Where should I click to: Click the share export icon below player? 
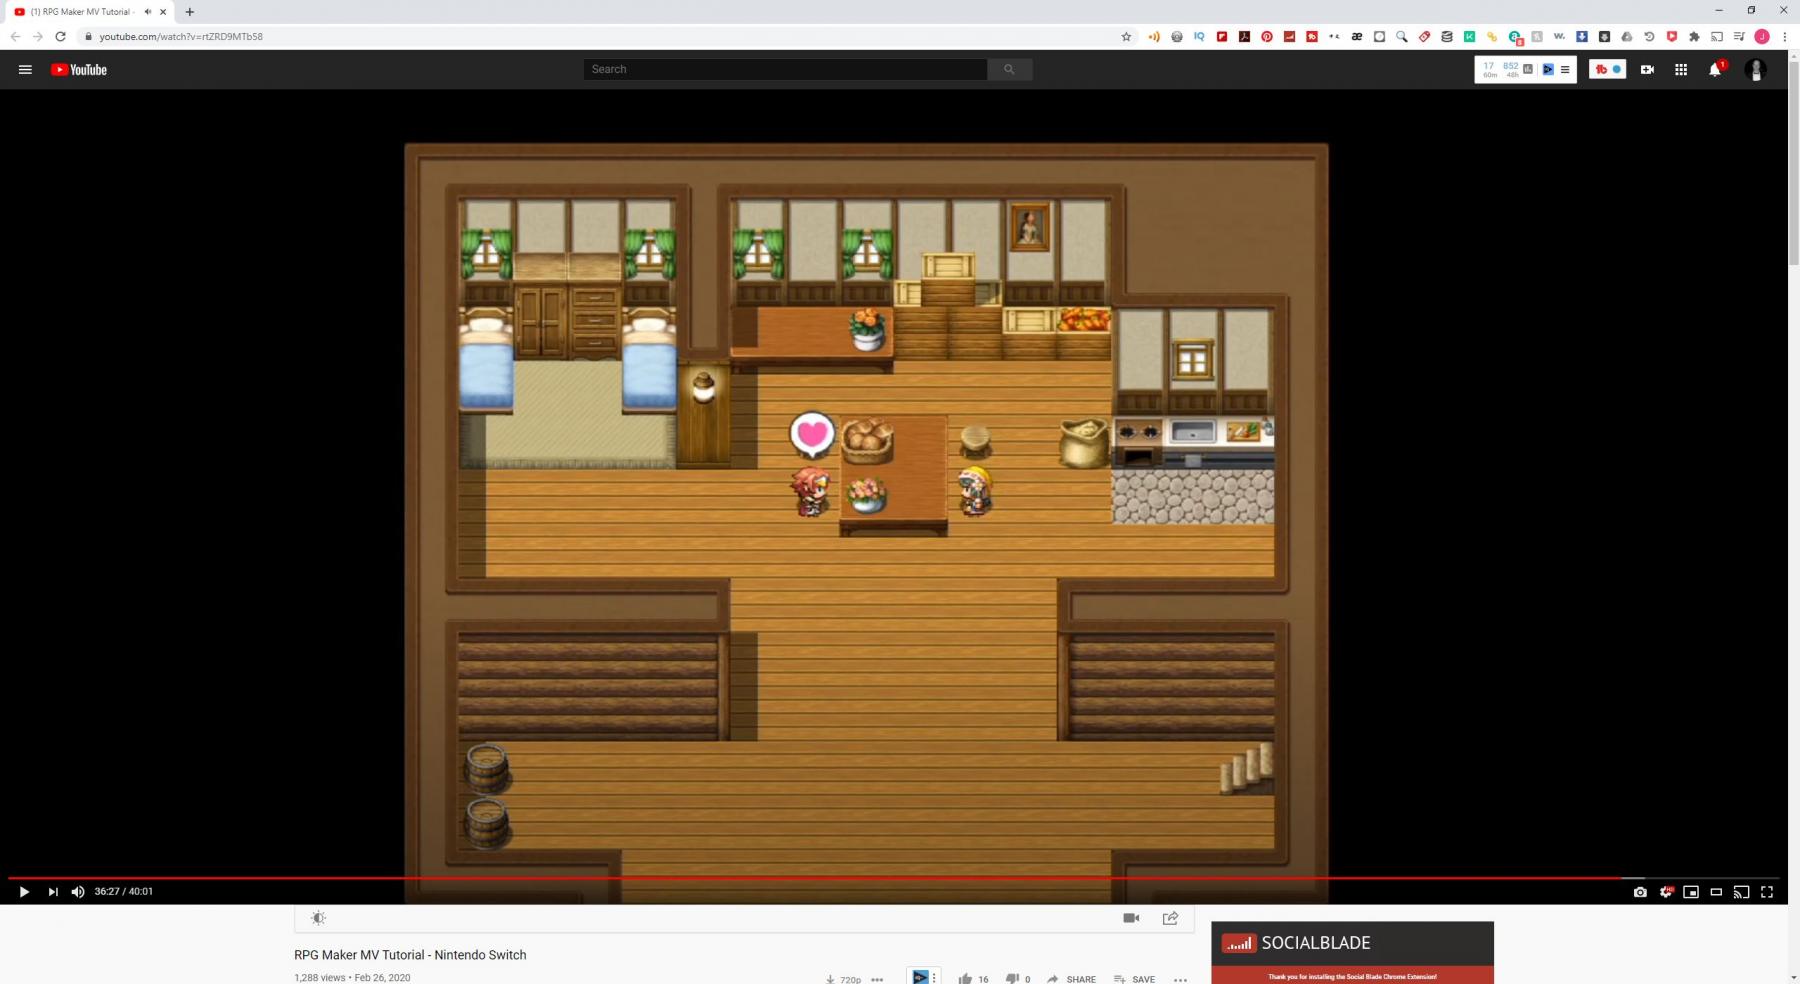point(1170,918)
